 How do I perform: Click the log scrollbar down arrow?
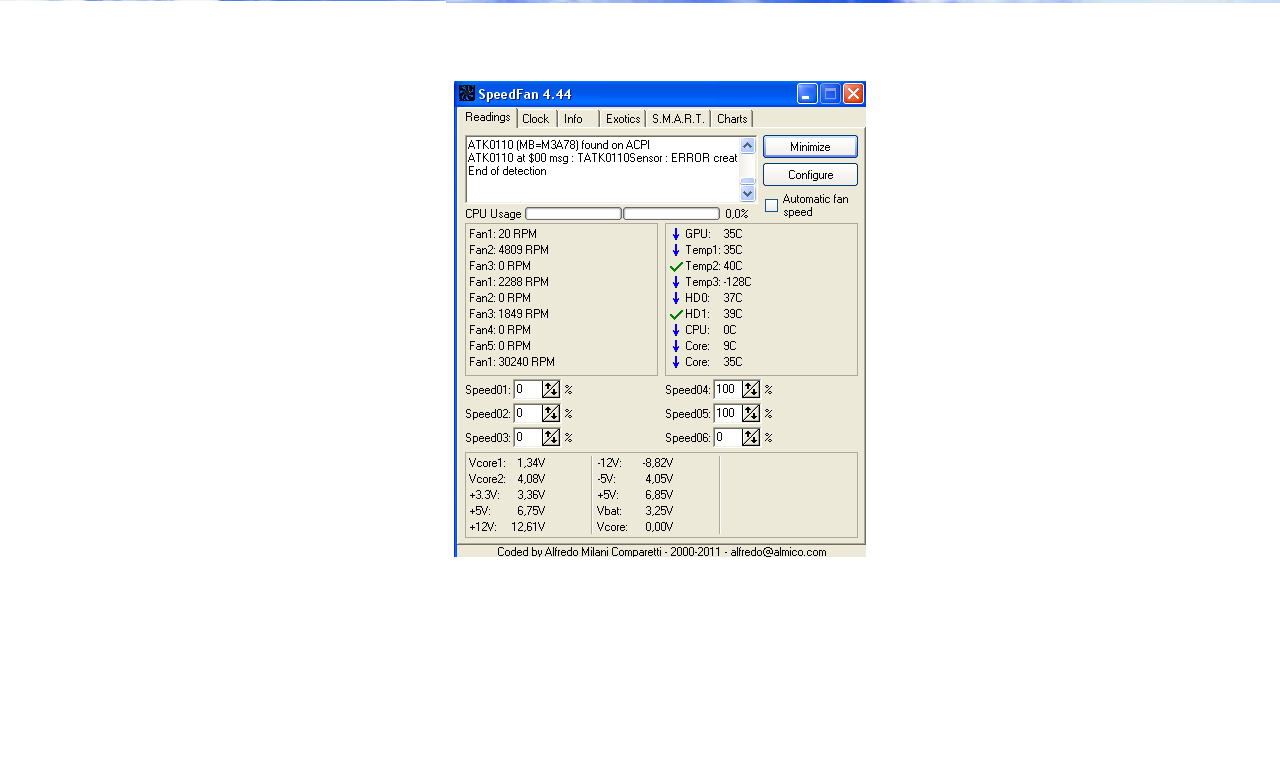[748, 193]
